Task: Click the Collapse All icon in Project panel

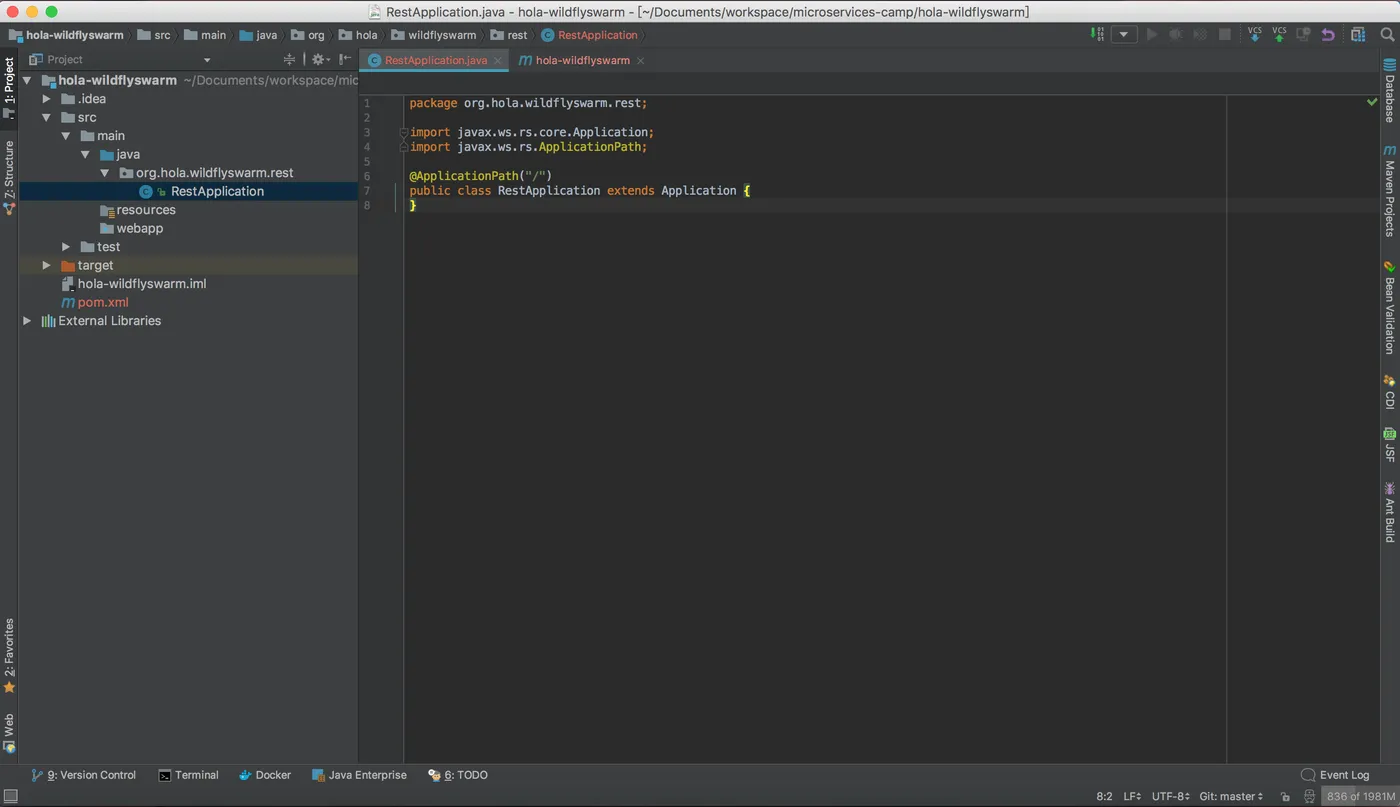Action: [x=289, y=60]
